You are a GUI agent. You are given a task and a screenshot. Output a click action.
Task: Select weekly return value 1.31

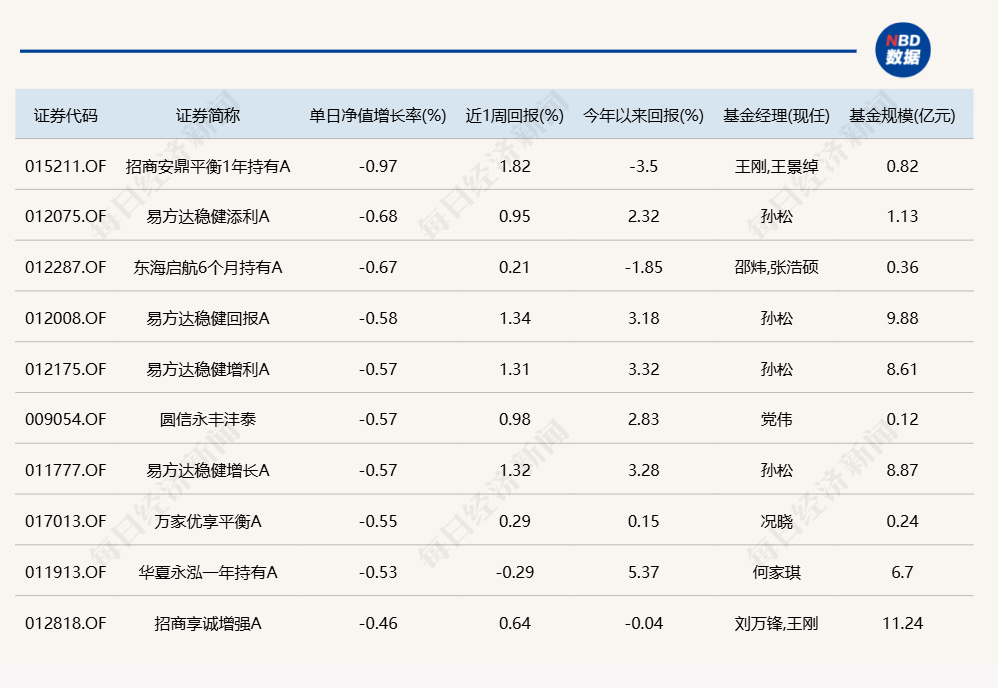click(x=515, y=369)
